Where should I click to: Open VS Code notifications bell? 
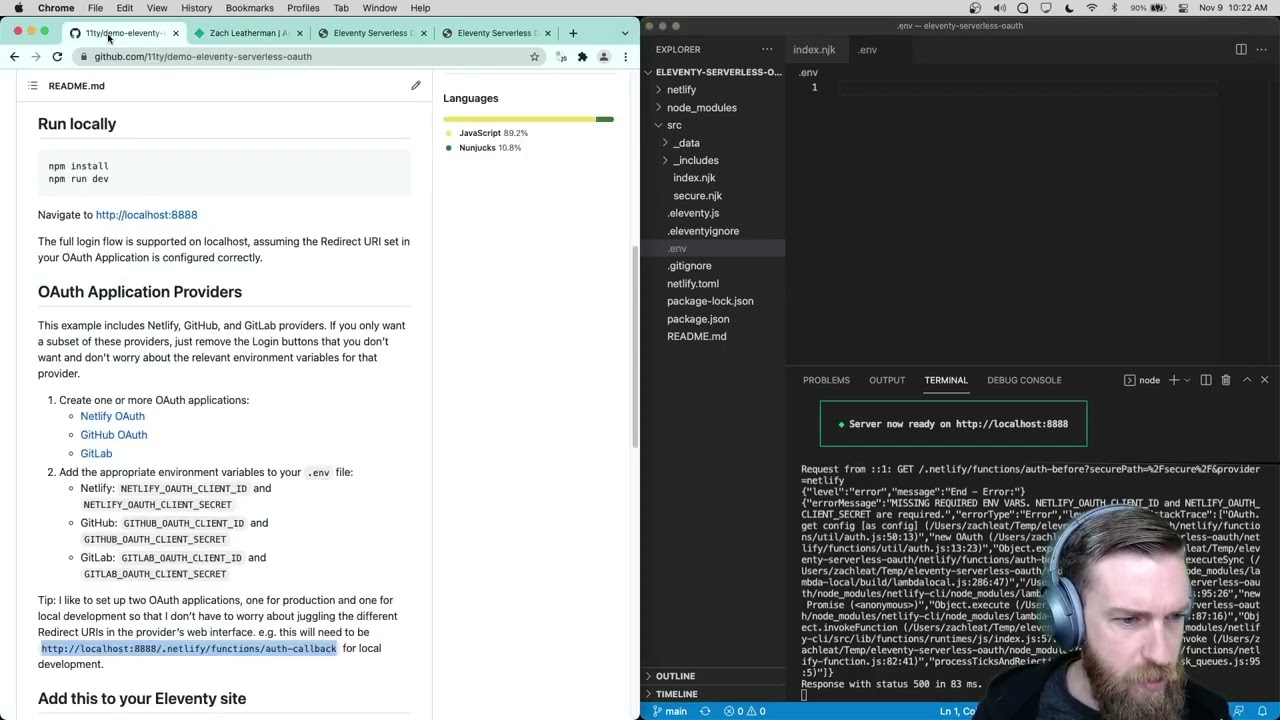1262,711
